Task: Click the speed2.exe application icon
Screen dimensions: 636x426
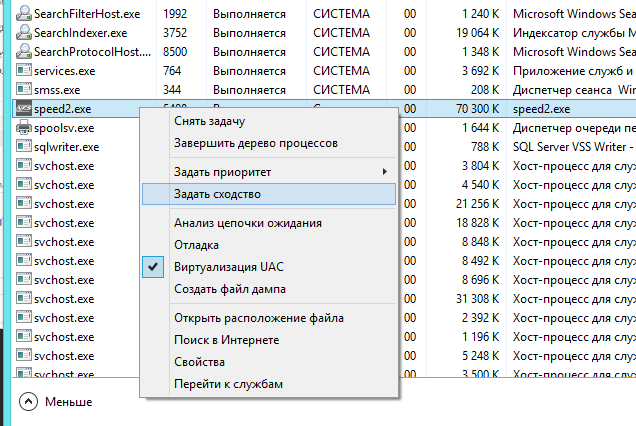Action: click(24, 108)
